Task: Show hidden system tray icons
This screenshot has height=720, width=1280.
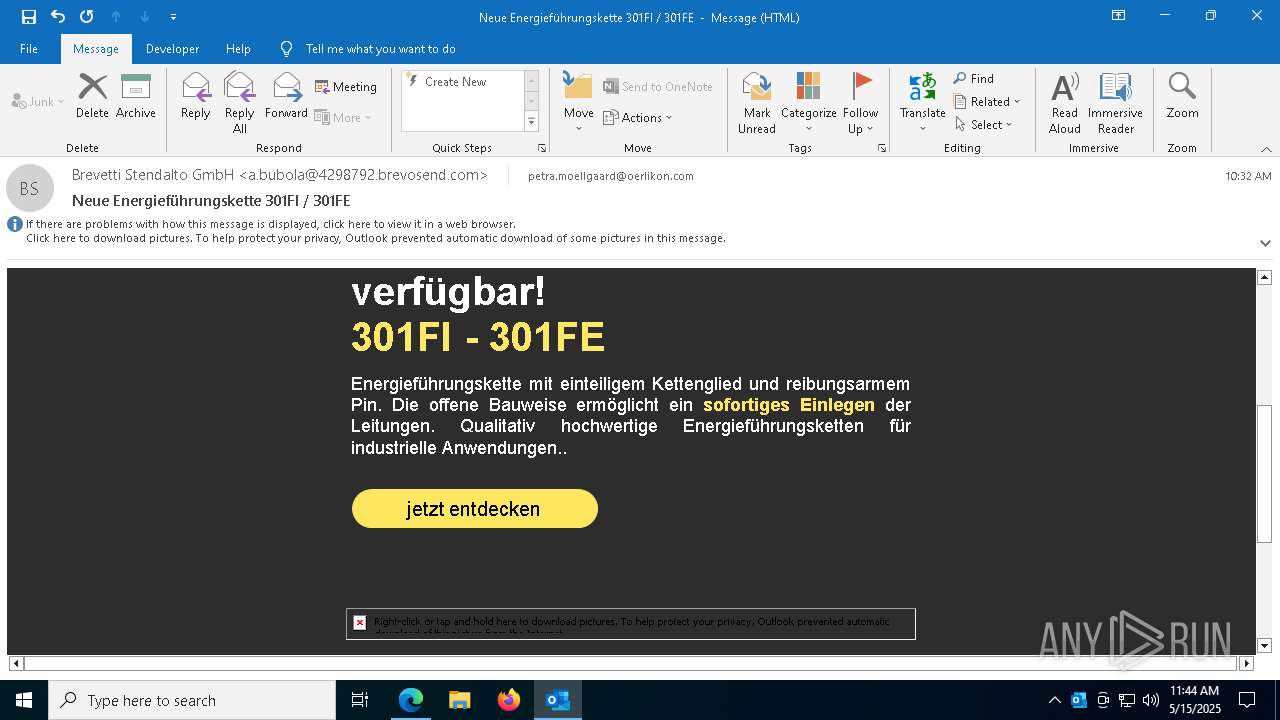Action: coord(1054,700)
